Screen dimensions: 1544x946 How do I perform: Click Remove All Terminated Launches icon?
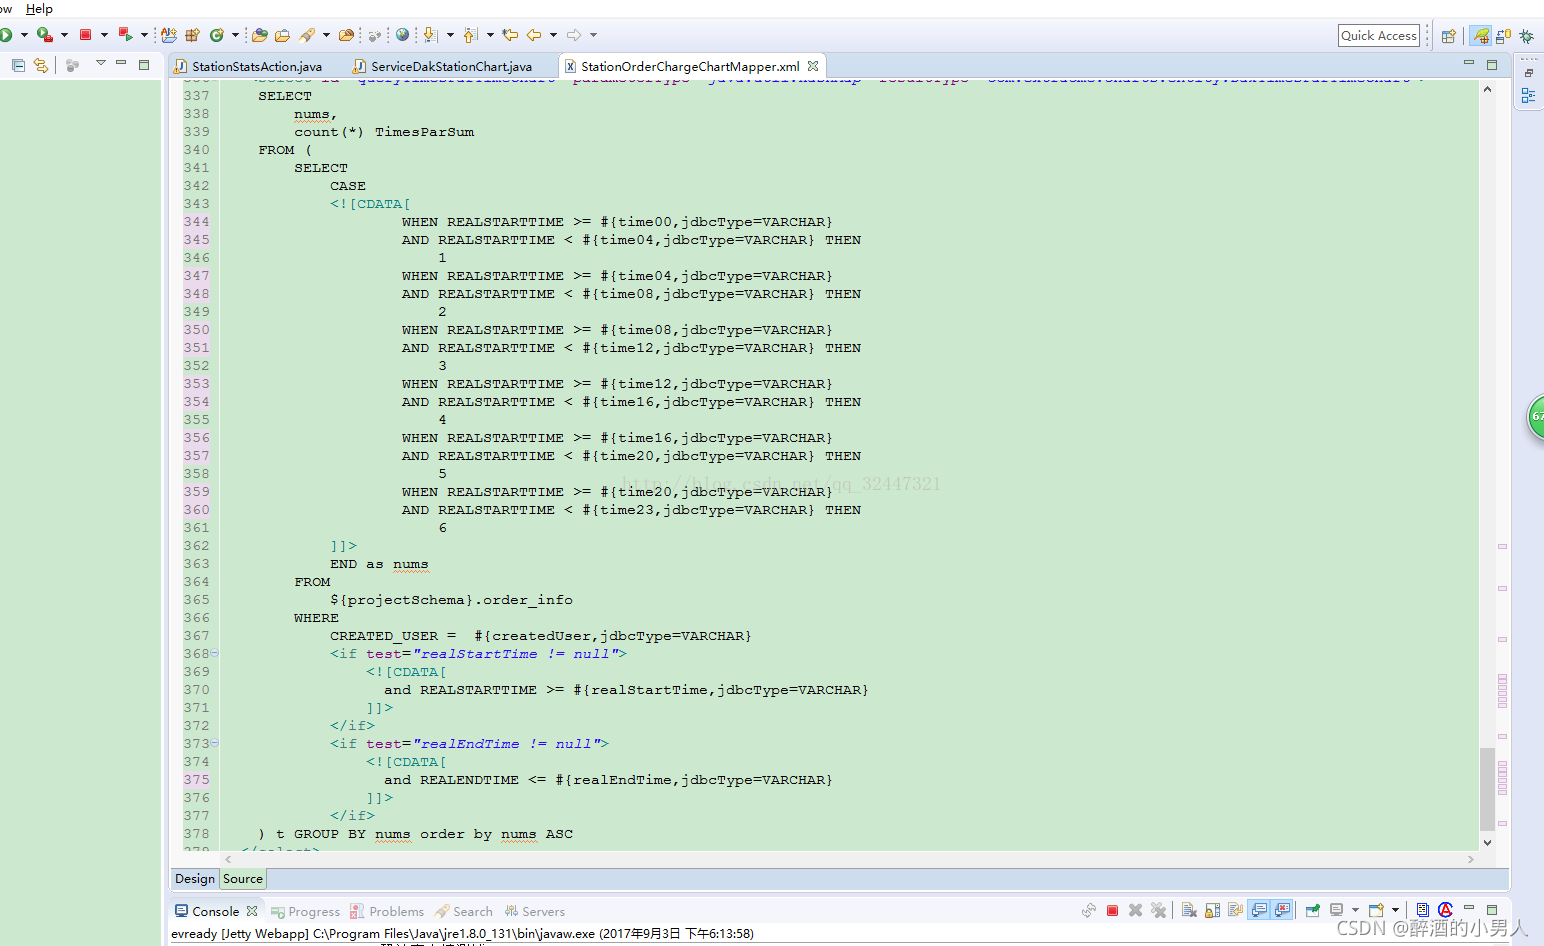1158,910
